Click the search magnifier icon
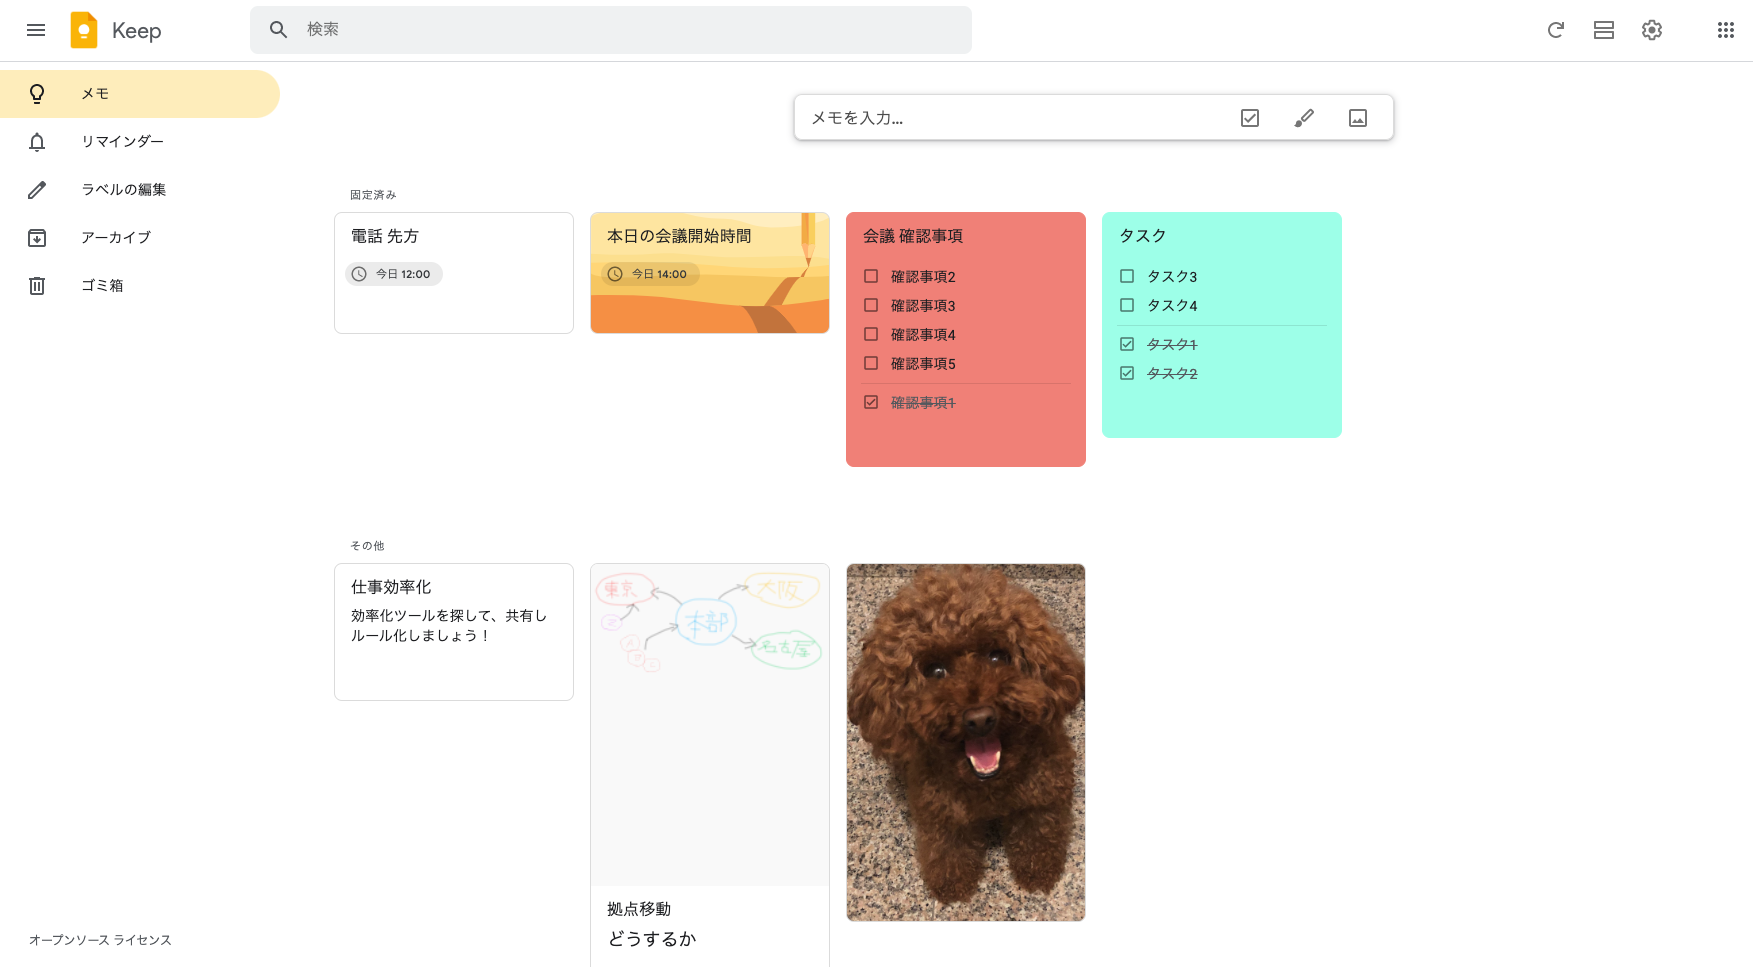This screenshot has width=1753, height=967. (x=279, y=30)
